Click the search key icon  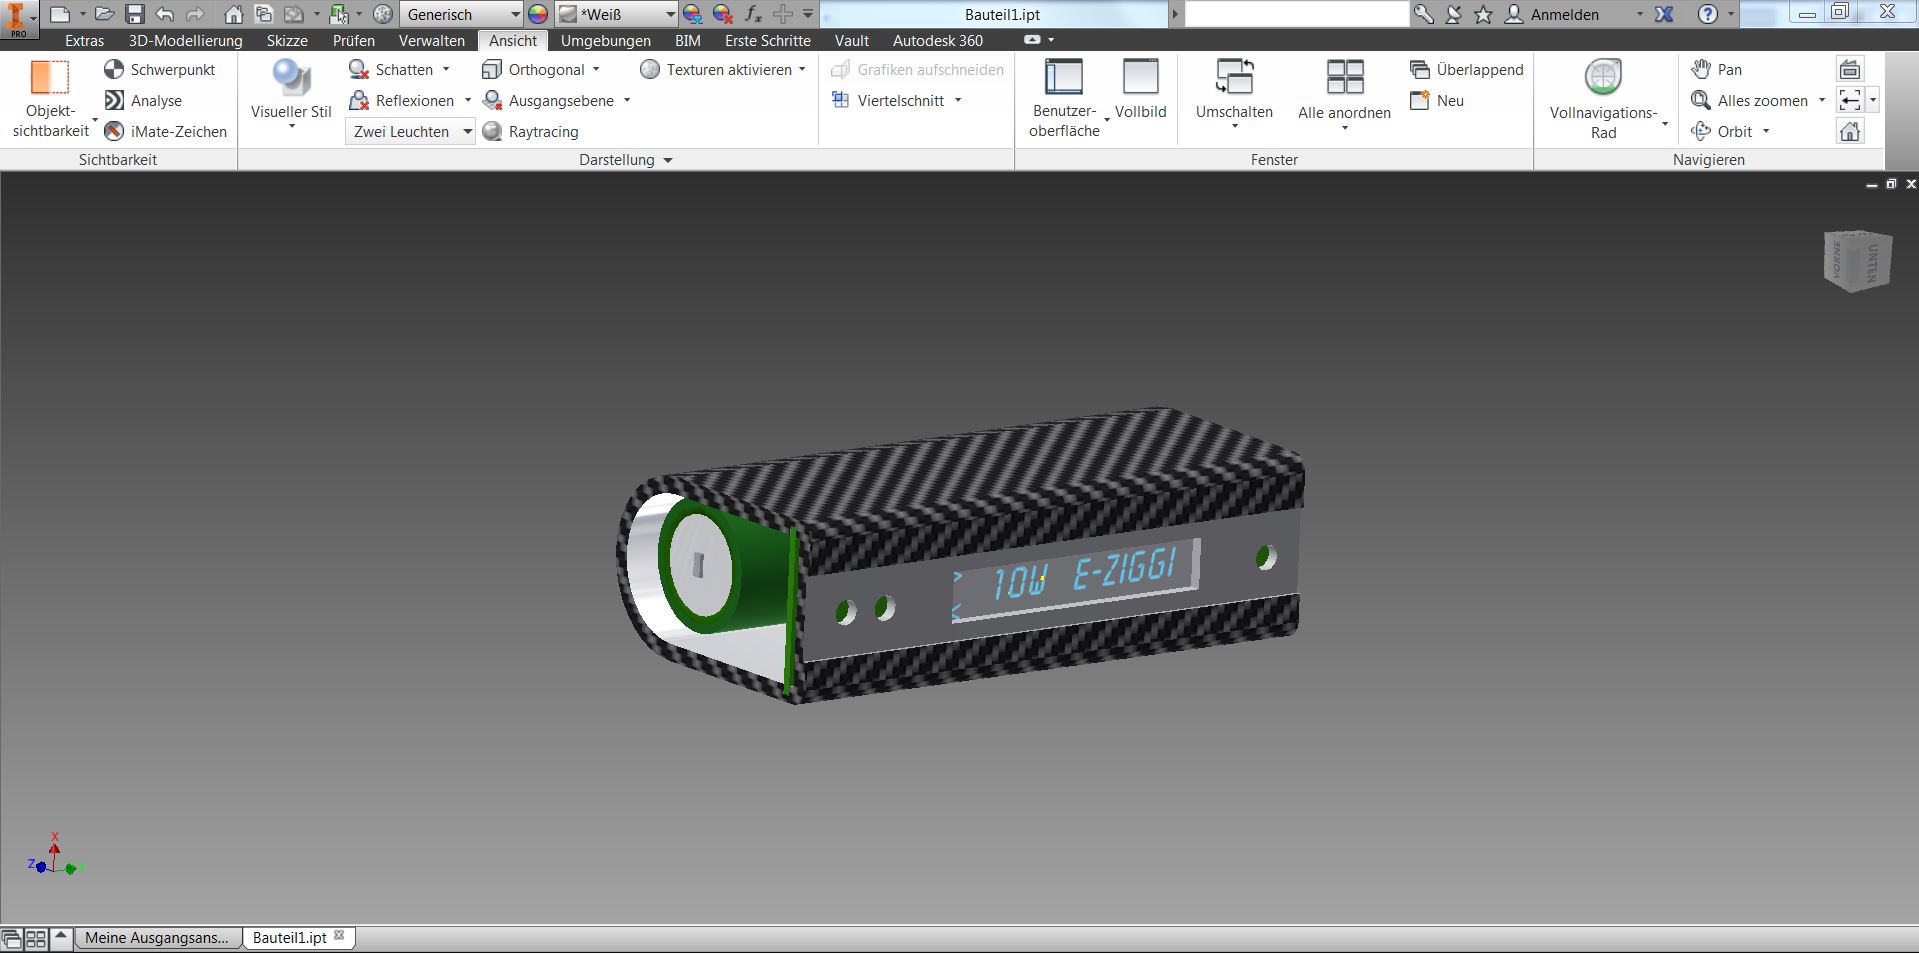tap(1423, 14)
